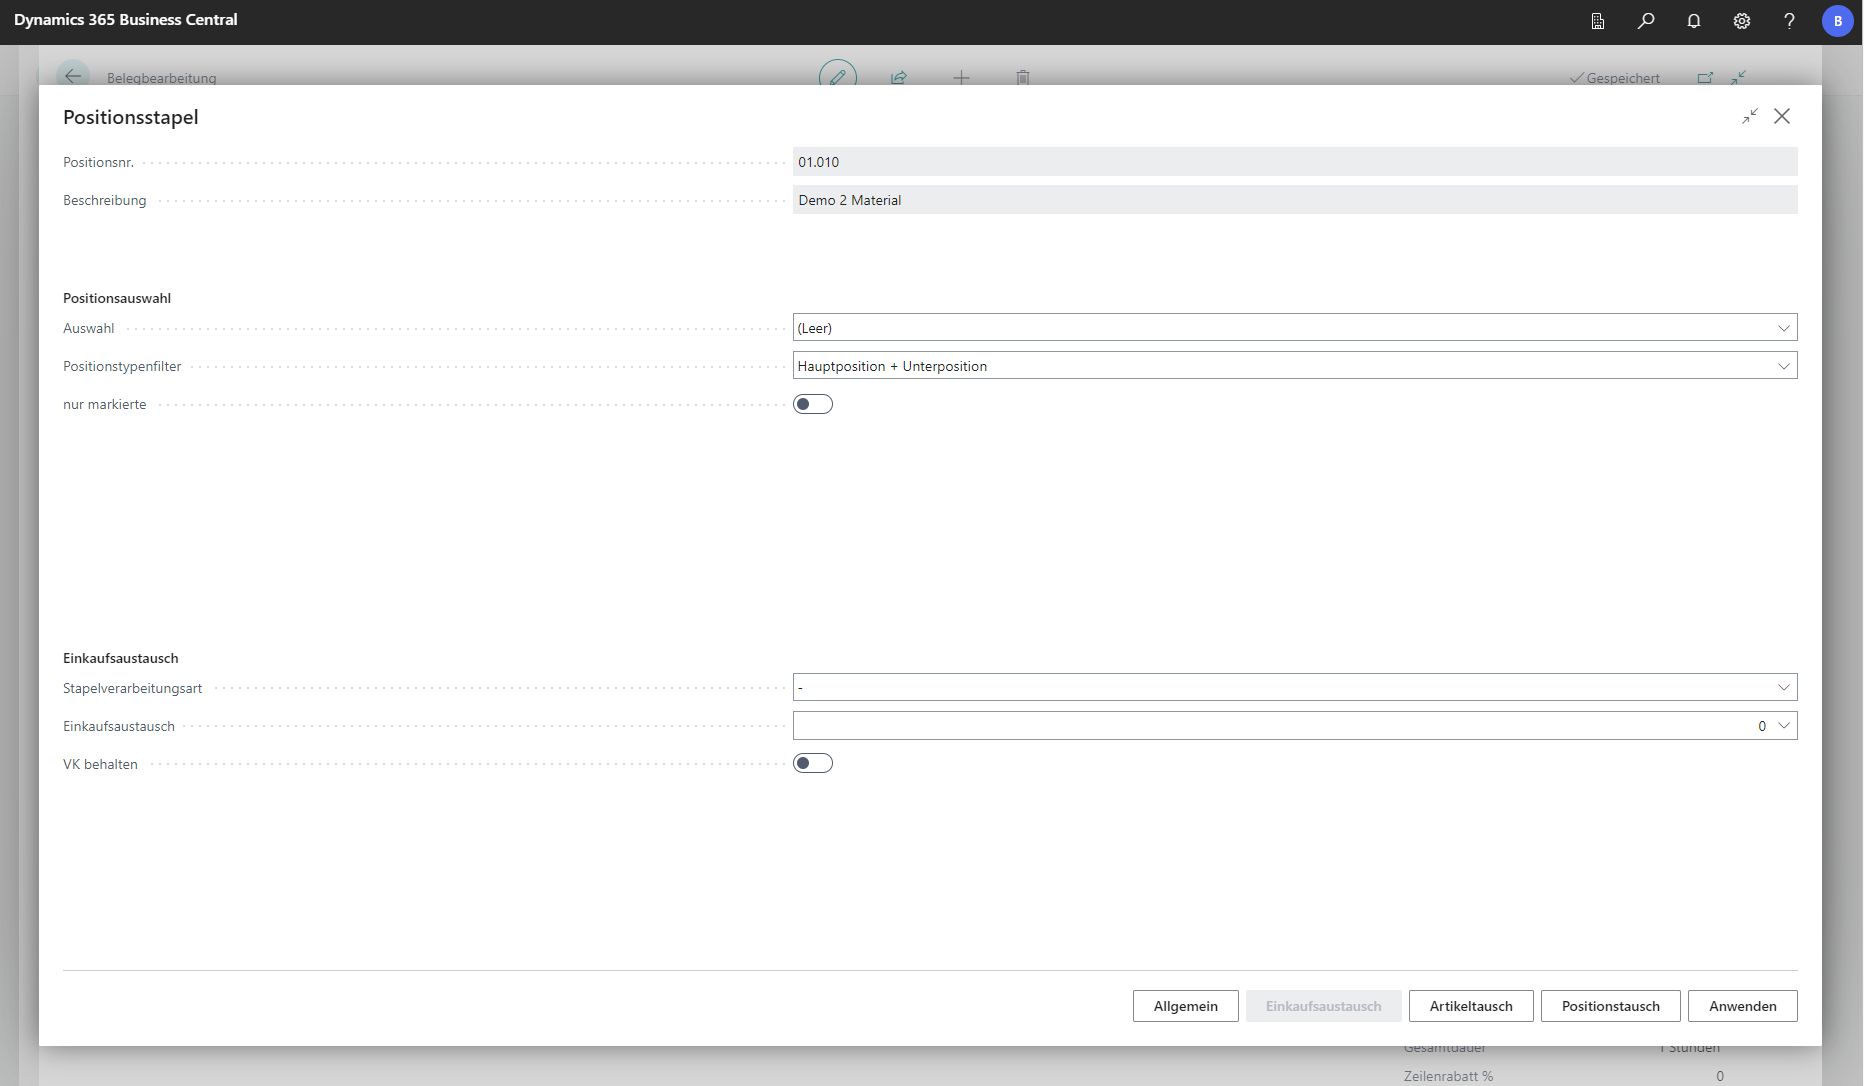Open the search magnifier in top bar
1864x1086 pixels.
pyautogui.click(x=1645, y=21)
